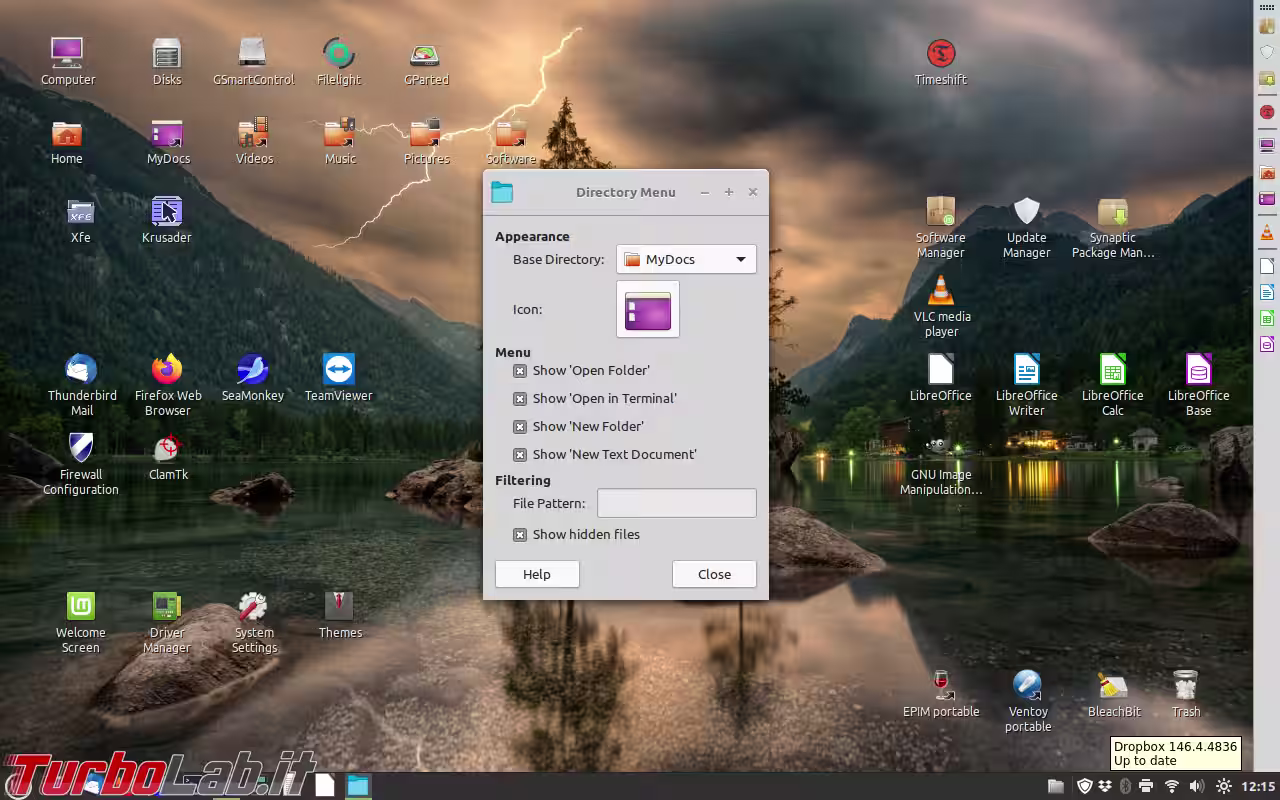Viewport: 1280px width, 800px height.
Task: Open the Firewall Configuration desktop icon
Action: click(81, 464)
